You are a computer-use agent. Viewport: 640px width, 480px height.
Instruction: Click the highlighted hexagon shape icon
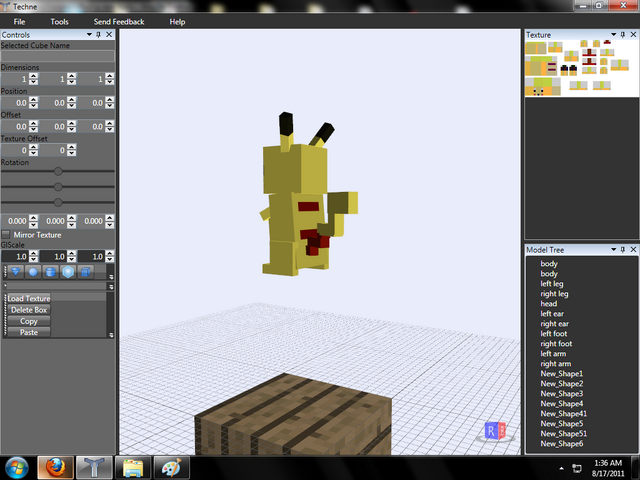tap(68, 272)
